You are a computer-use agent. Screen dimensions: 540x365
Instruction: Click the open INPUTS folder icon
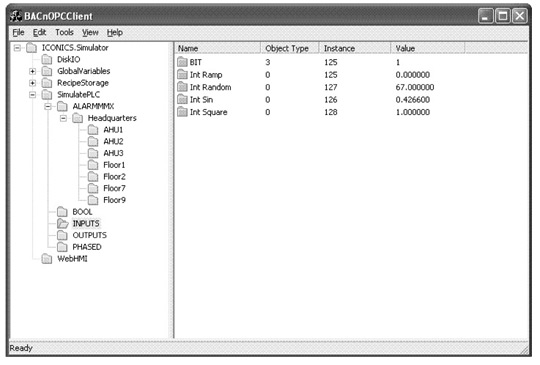click(63, 223)
